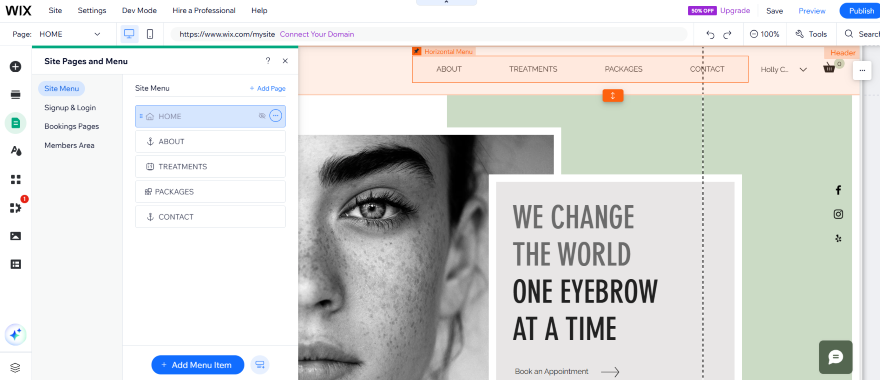Open the Layers icon at sidebar bottom

click(16, 368)
